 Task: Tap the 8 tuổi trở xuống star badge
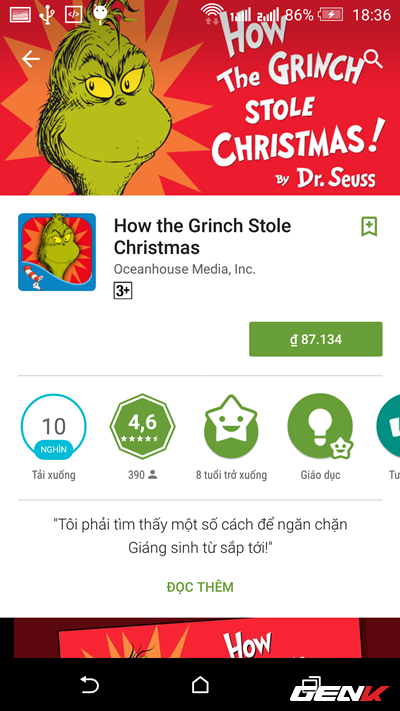[231, 427]
